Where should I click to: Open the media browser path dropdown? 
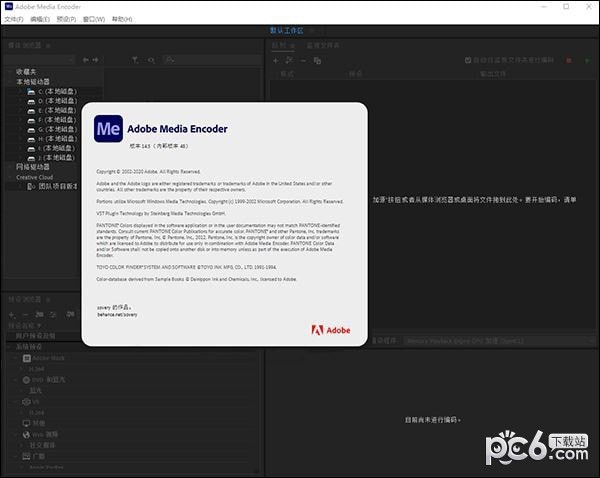[x=39, y=60]
